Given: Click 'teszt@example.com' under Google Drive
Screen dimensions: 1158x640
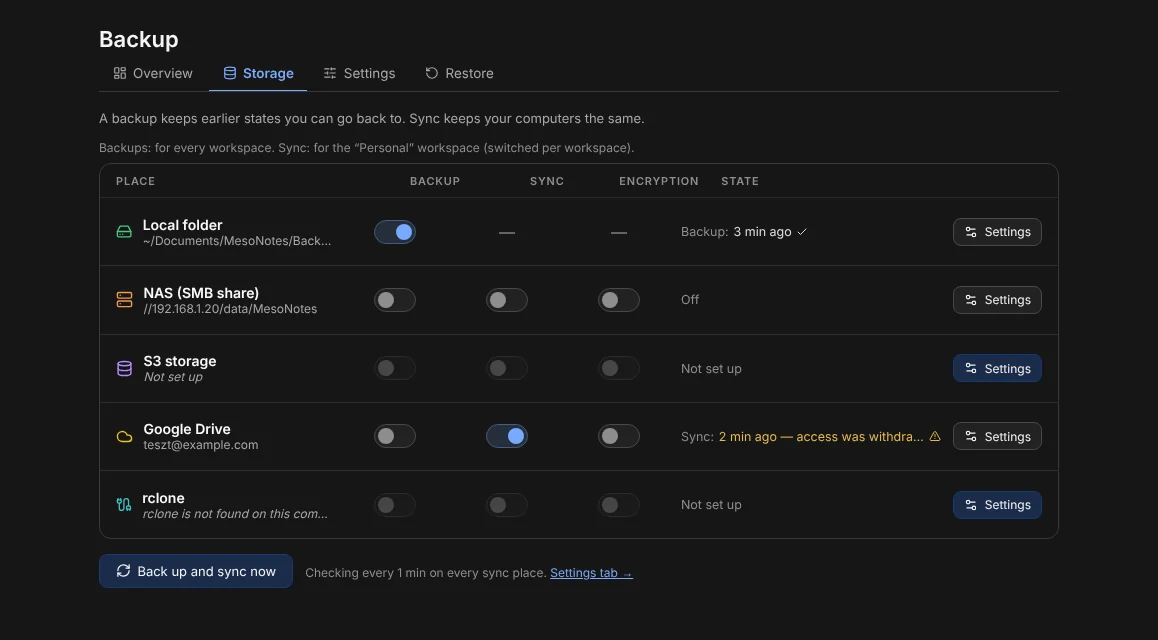Looking at the screenshot, I should [x=201, y=445].
